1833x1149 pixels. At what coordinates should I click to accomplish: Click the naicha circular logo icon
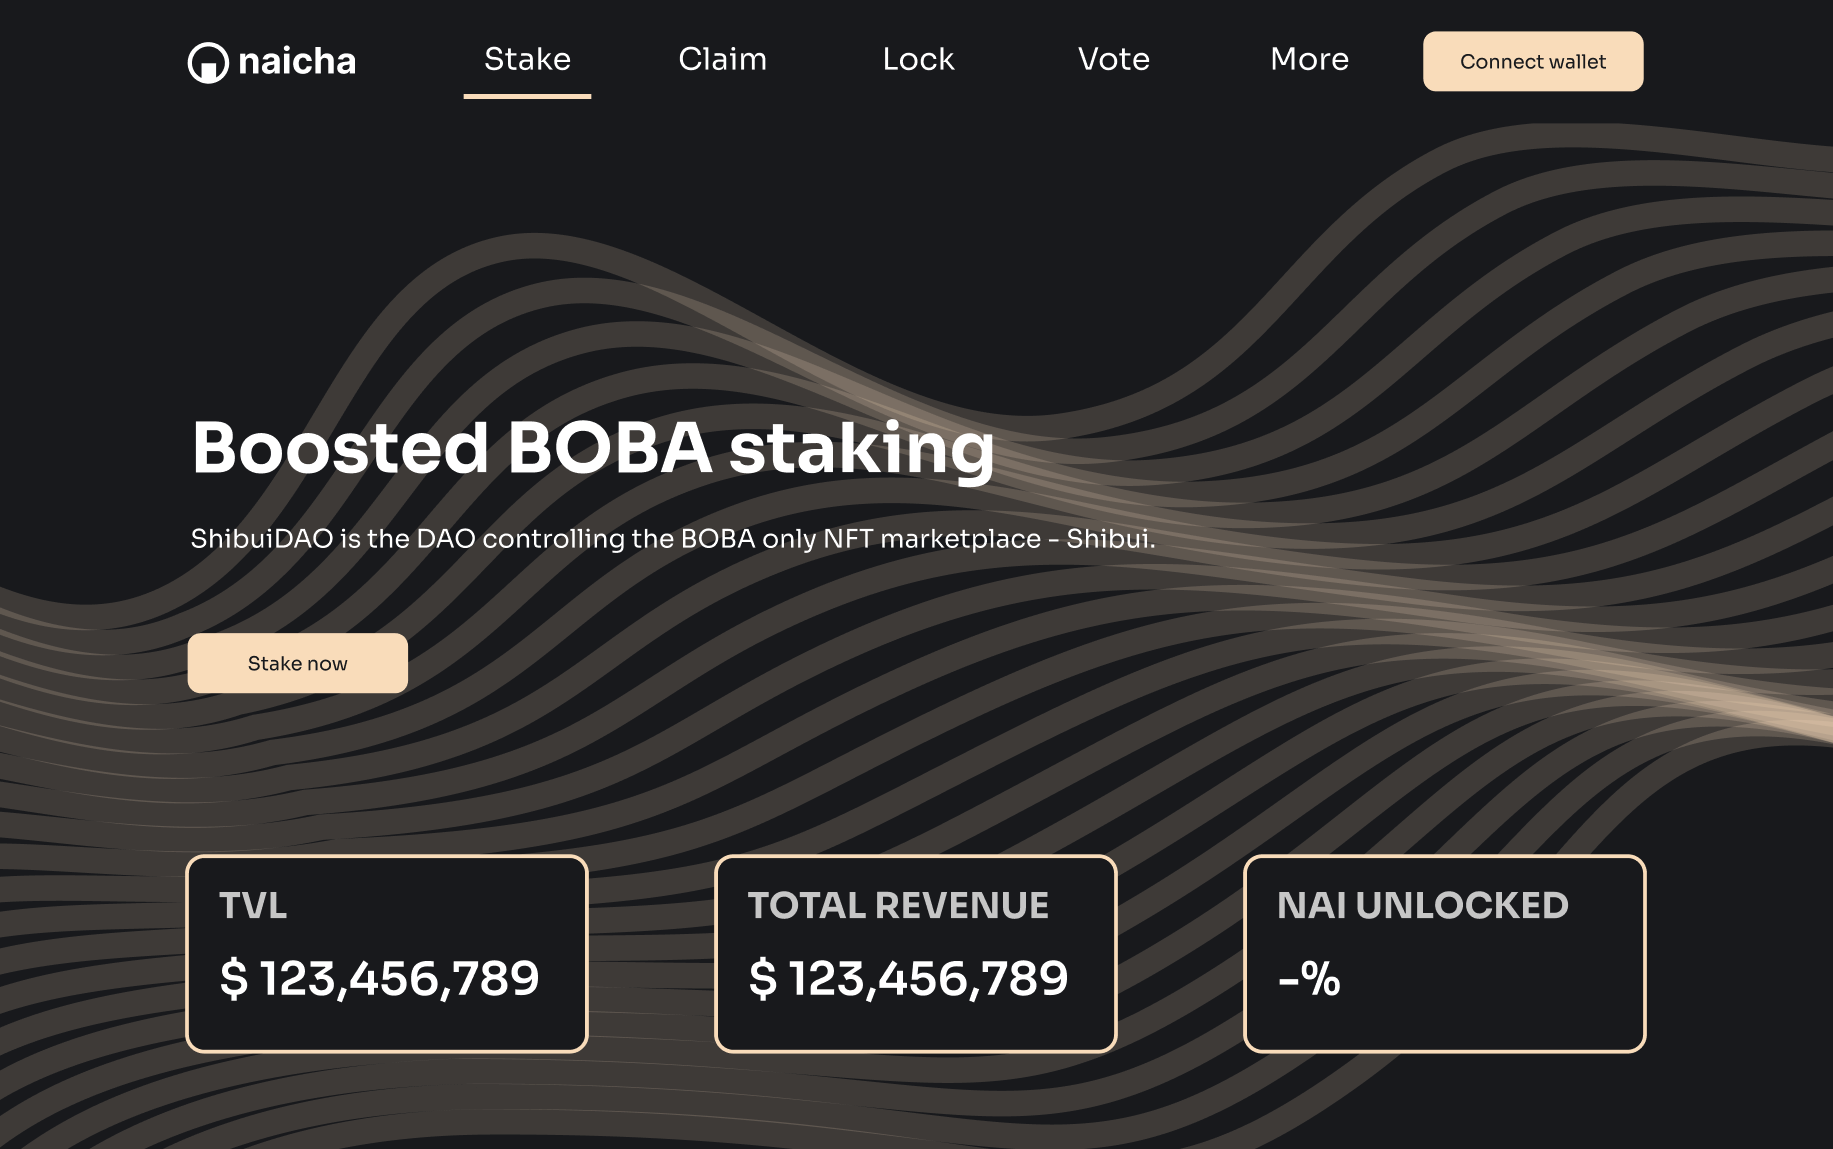tap(208, 63)
